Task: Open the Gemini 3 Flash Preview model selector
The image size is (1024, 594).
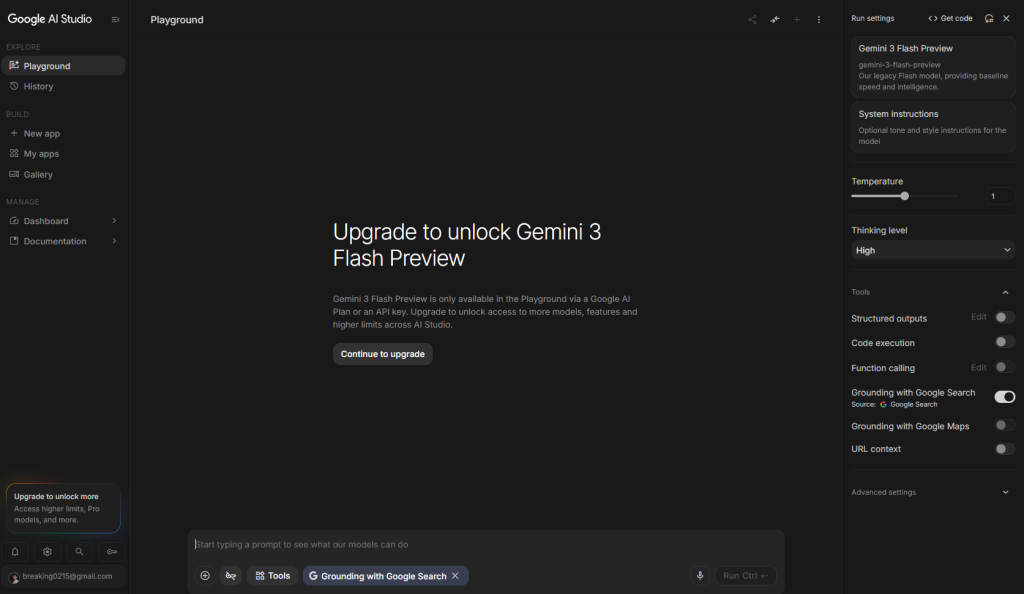Action: 933,67
